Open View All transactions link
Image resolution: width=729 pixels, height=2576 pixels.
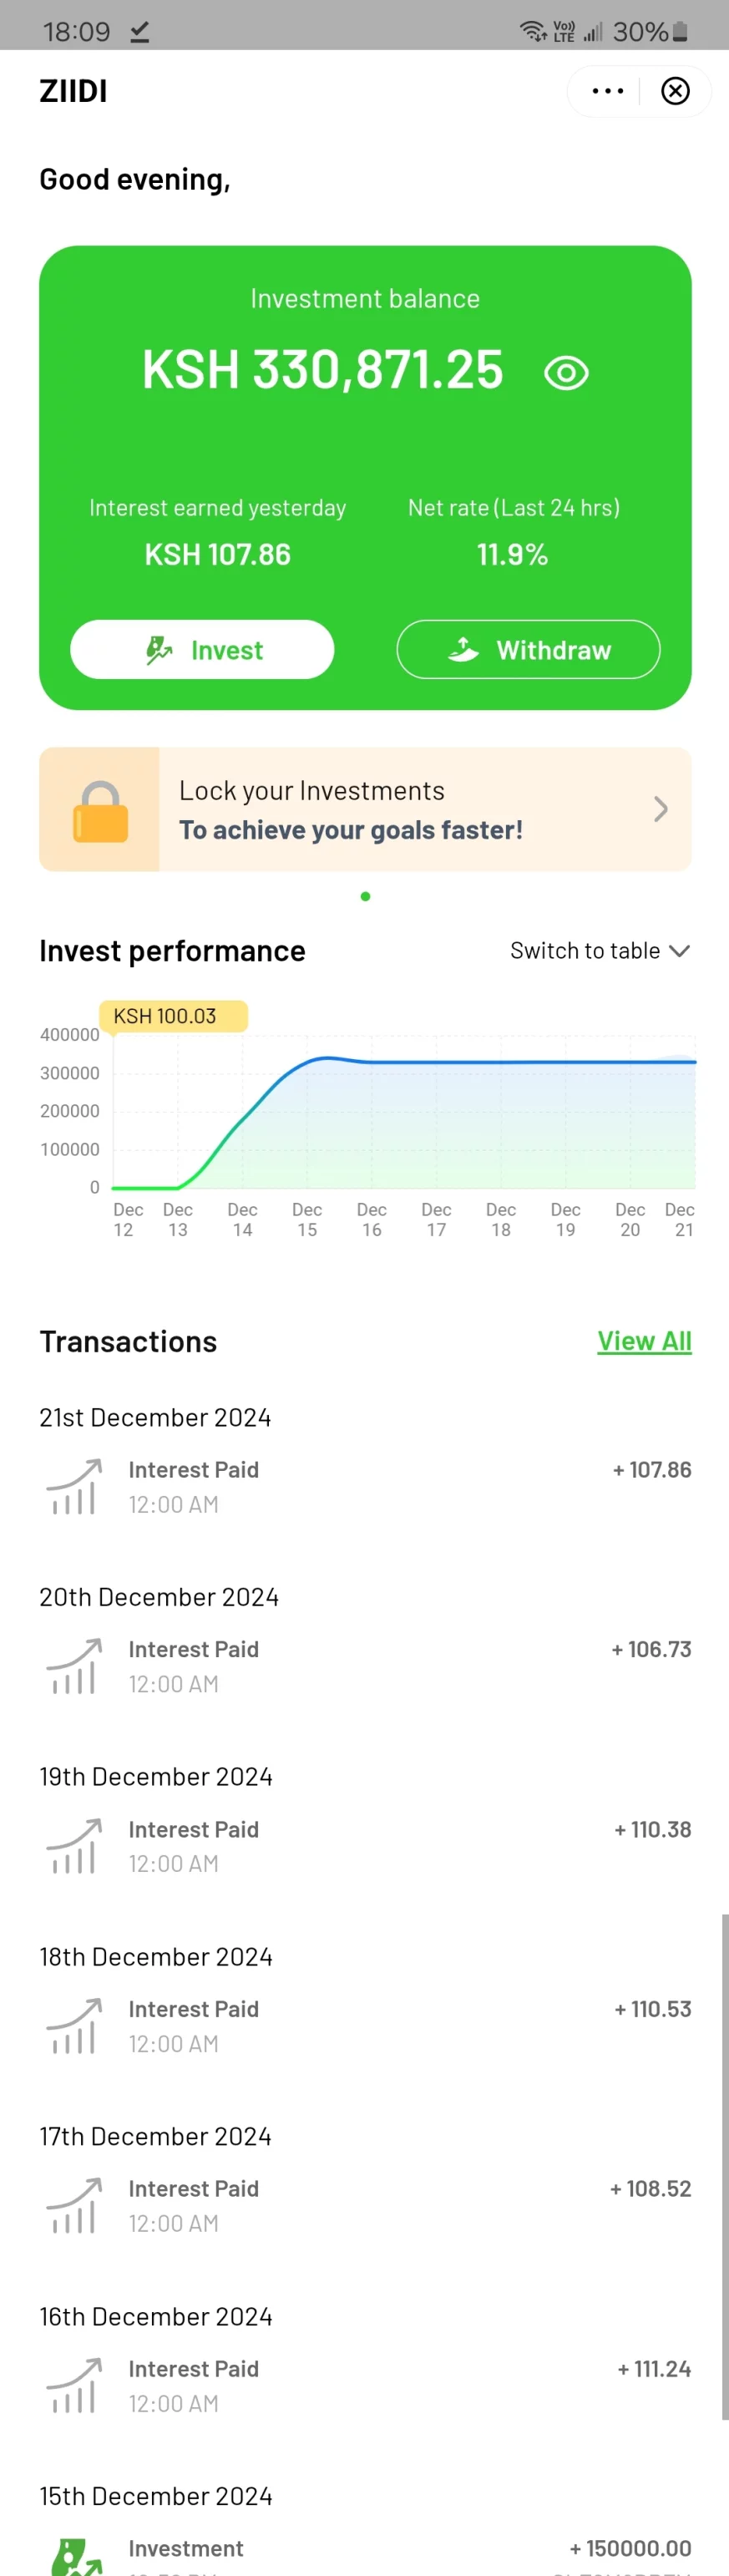[x=644, y=1340]
